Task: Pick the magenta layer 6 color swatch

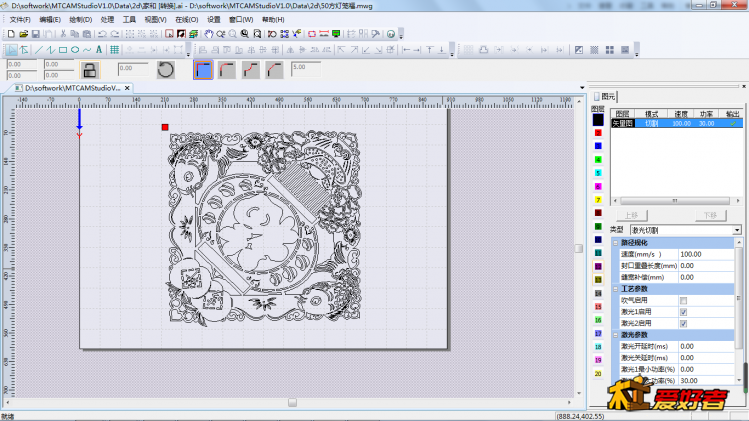Action: [x=598, y=186]
